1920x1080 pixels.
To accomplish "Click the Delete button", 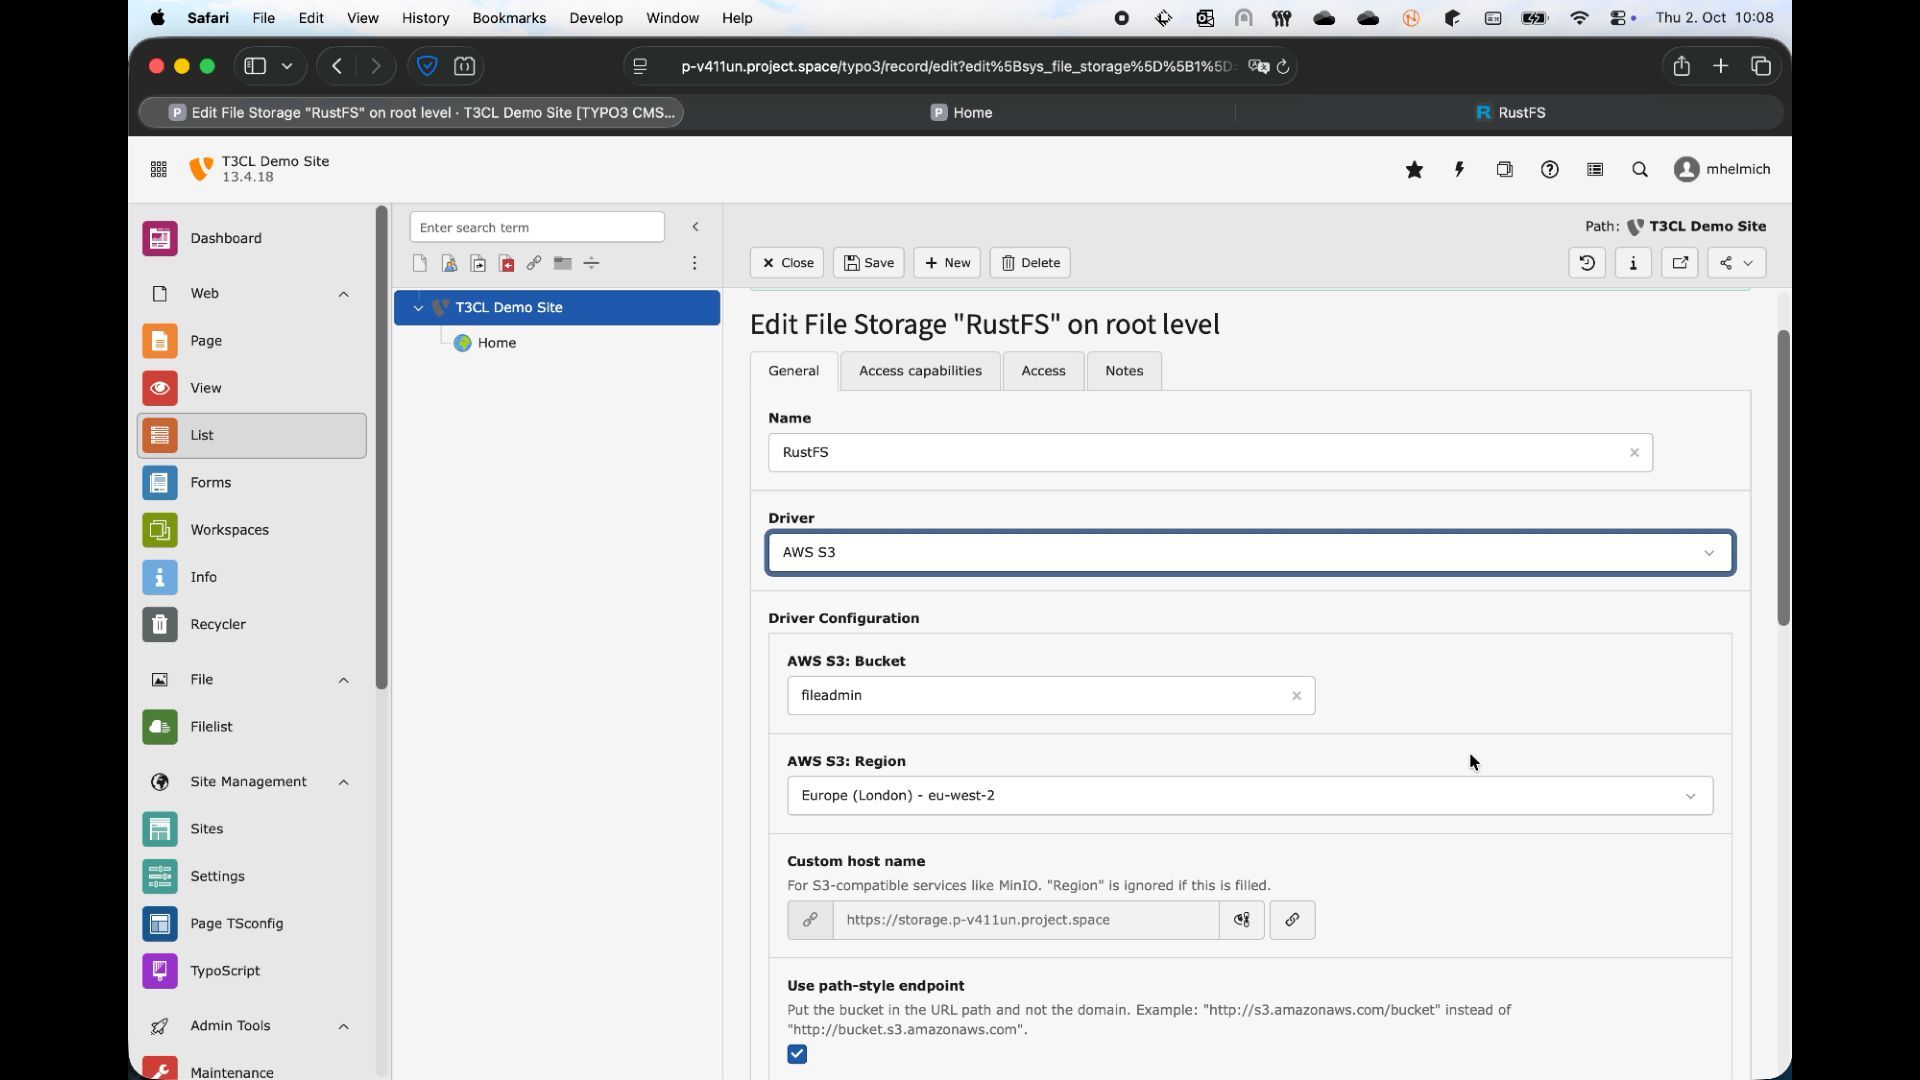I will pyautogui.click(x=1030, y=263).
